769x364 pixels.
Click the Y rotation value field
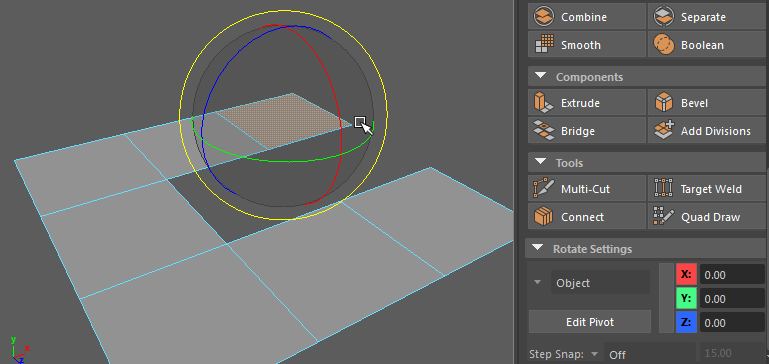[732, 299]
